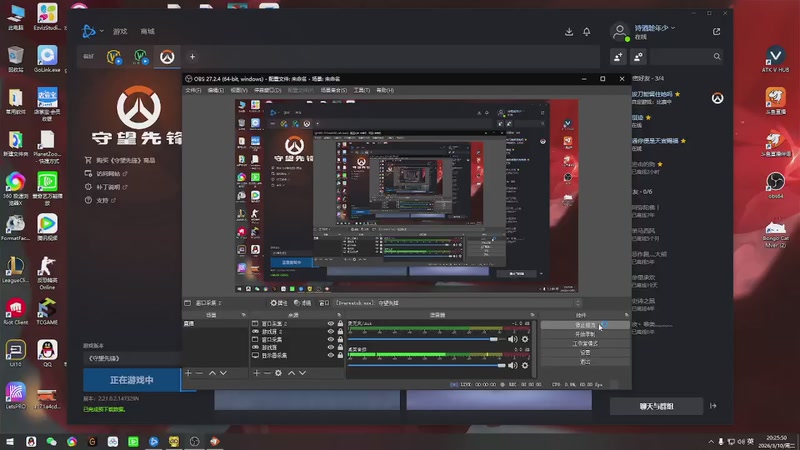Image resolution: width=800 pixels, height=450 pixels.
Task: Adjust the desktop audio volume slider
Action: coord(427,365)
